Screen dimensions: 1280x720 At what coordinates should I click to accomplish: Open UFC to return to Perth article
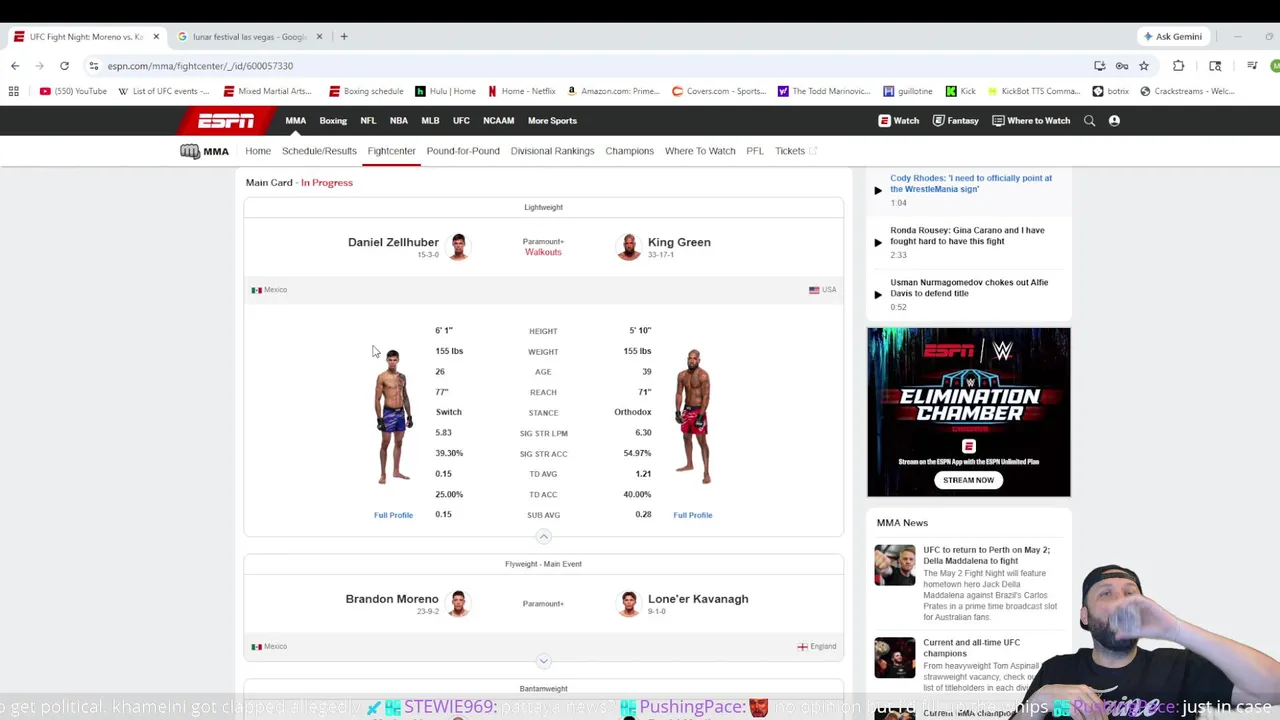pos(986,555)
